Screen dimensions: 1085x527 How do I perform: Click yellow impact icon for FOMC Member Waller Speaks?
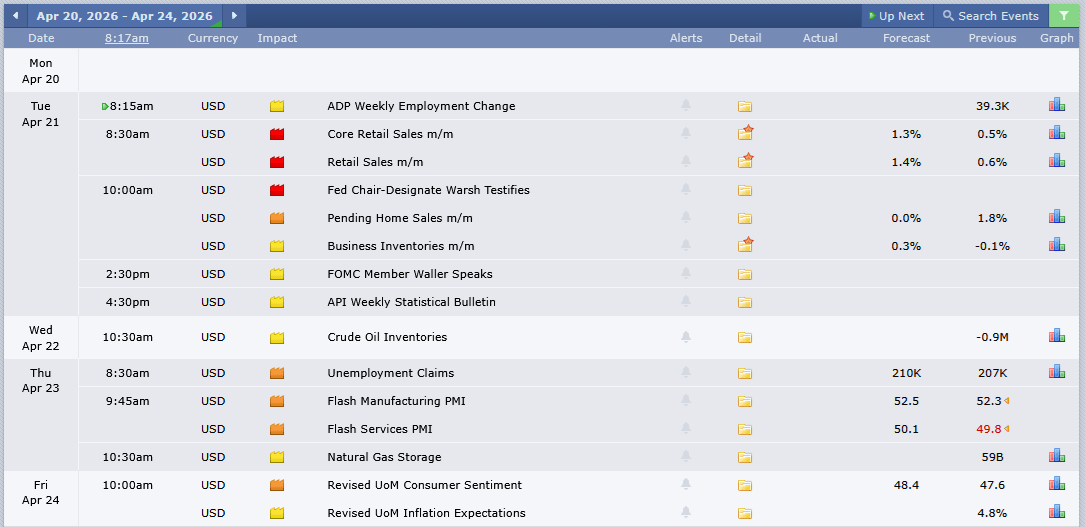(277, 274)
